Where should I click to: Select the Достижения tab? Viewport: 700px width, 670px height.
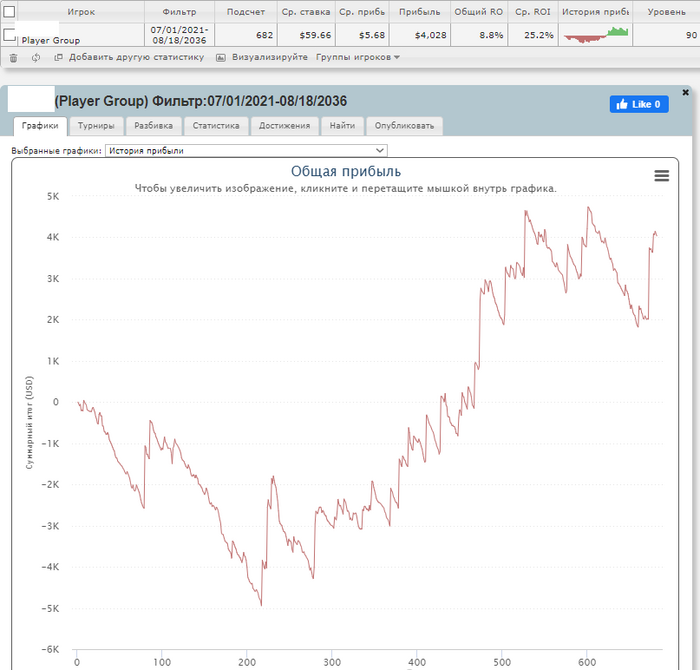pos(284,126)
